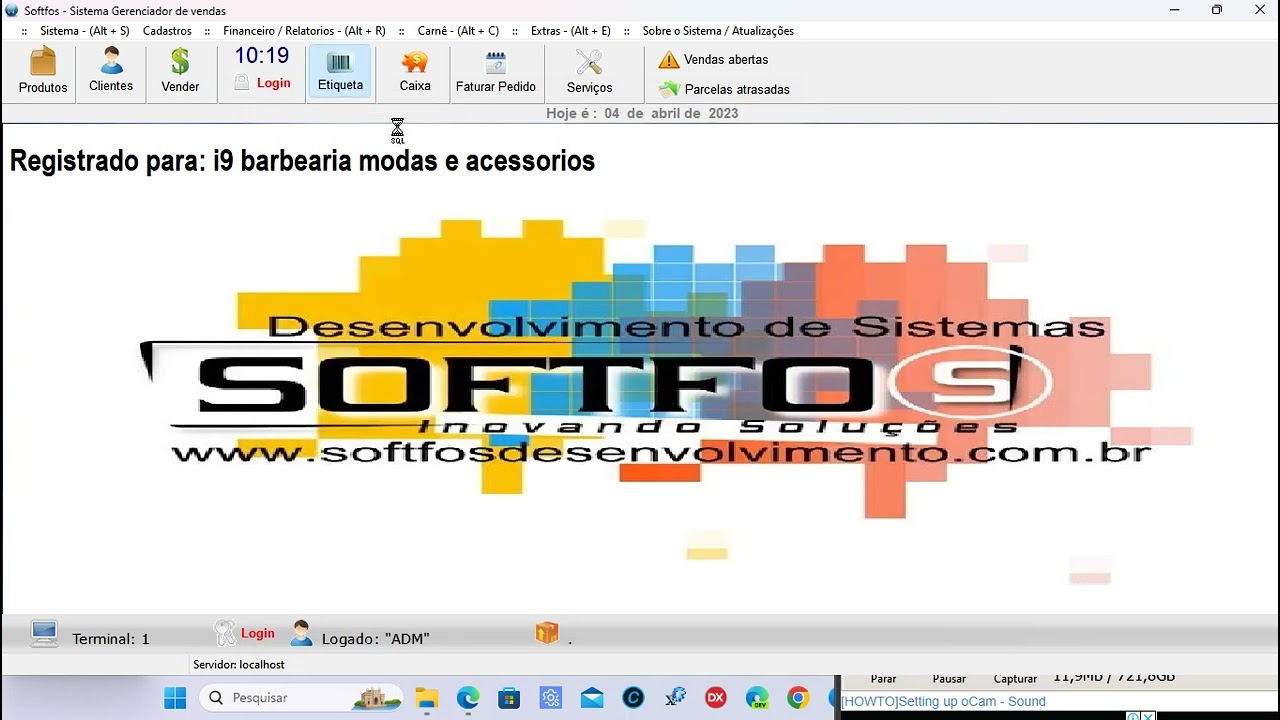Open the Caixa piggy bank tool
This screenshot has height=720, width=1280.
coord(415,71)
